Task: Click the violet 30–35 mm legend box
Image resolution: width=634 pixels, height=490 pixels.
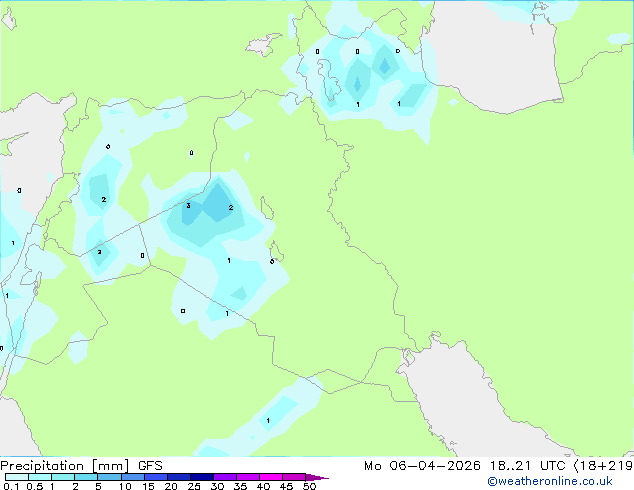Action: [225, 477]
